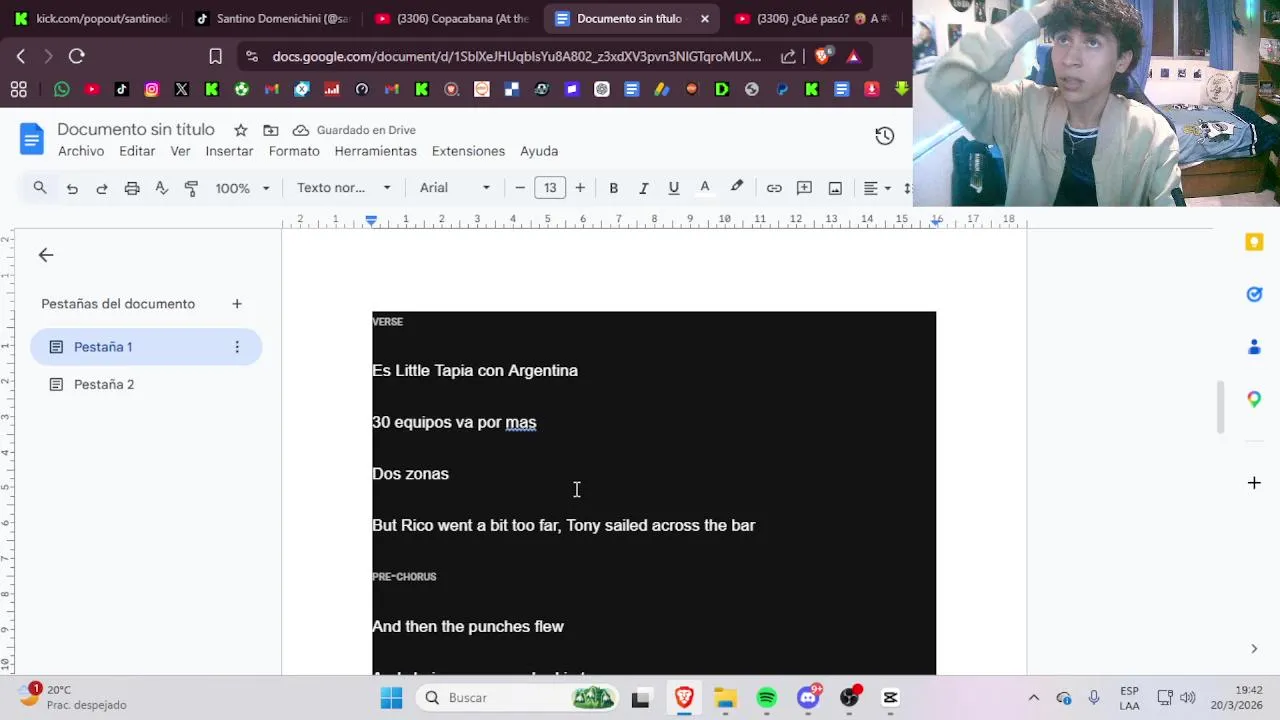Open the Arial font family dropdown
The image size is (1280, 720).
pyautogui.click(x=455, y=188)
